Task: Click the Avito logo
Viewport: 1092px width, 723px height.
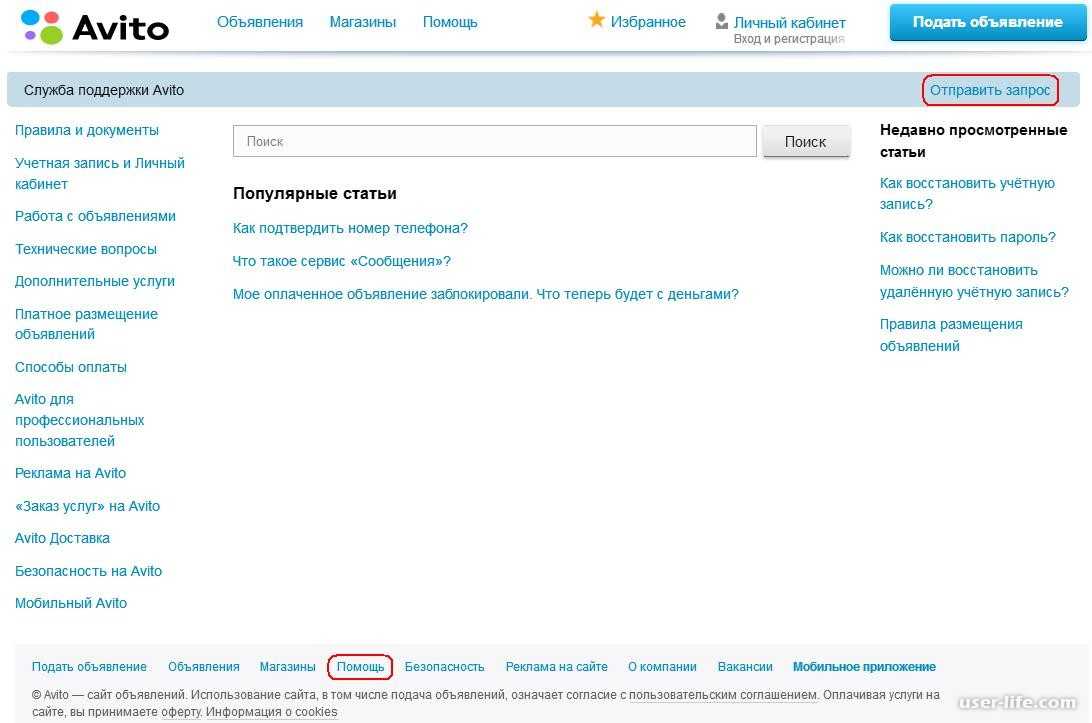Action: (x=95, y=26)
